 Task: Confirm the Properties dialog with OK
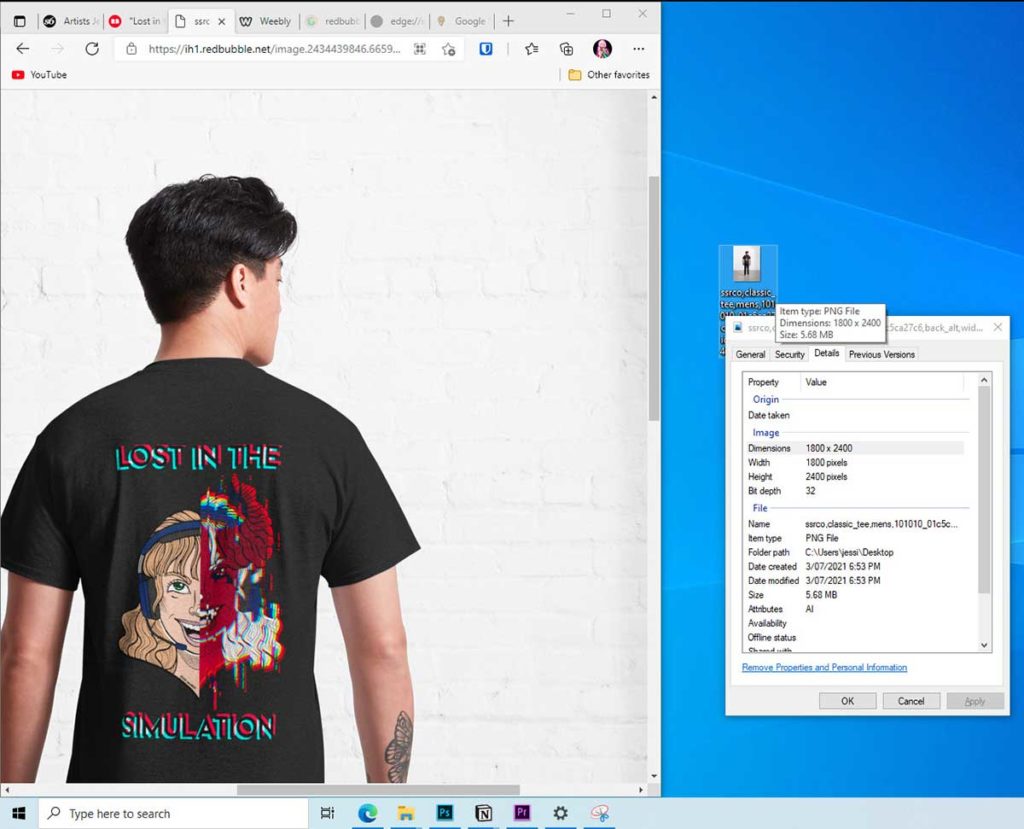848,701
